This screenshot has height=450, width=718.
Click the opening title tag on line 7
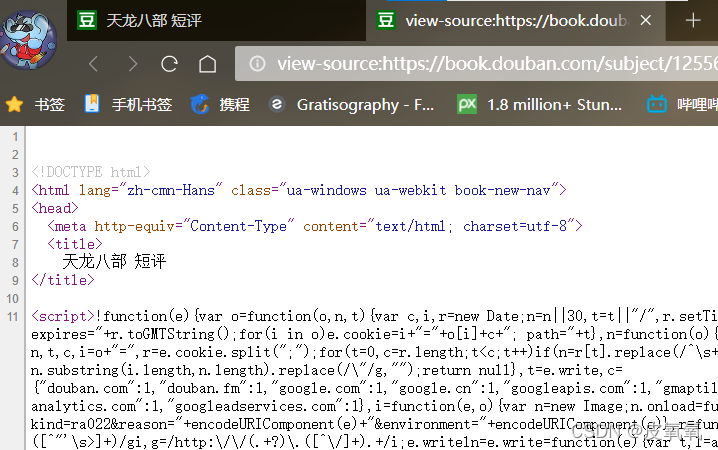pyautogui.click(x=75, y=244)
